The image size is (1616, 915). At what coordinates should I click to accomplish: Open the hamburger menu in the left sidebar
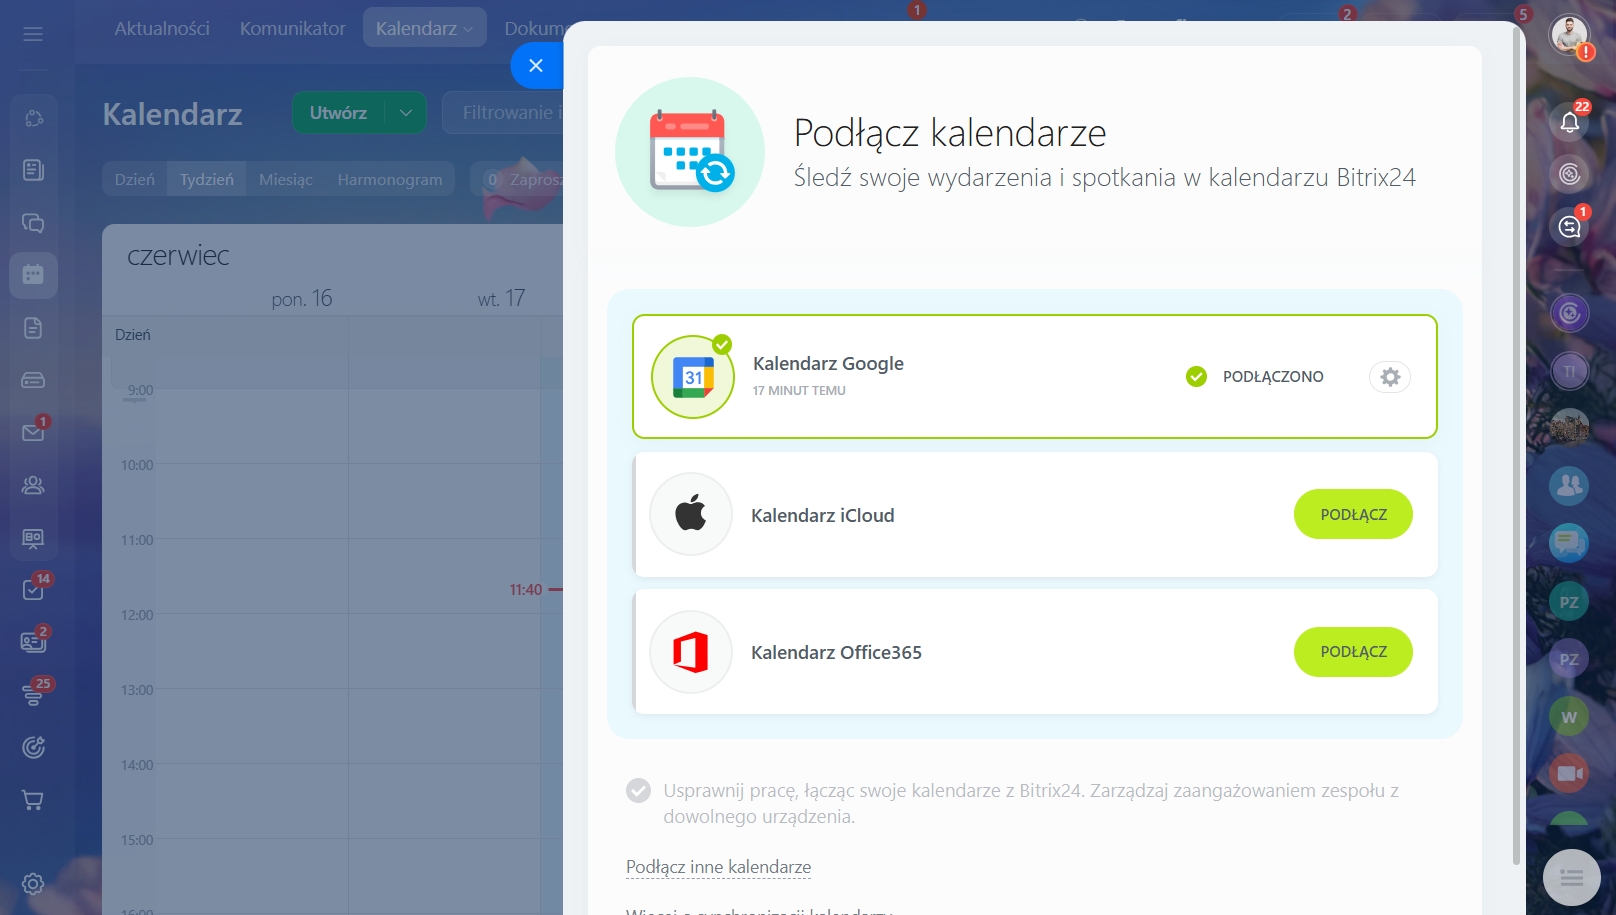point(33,34)
